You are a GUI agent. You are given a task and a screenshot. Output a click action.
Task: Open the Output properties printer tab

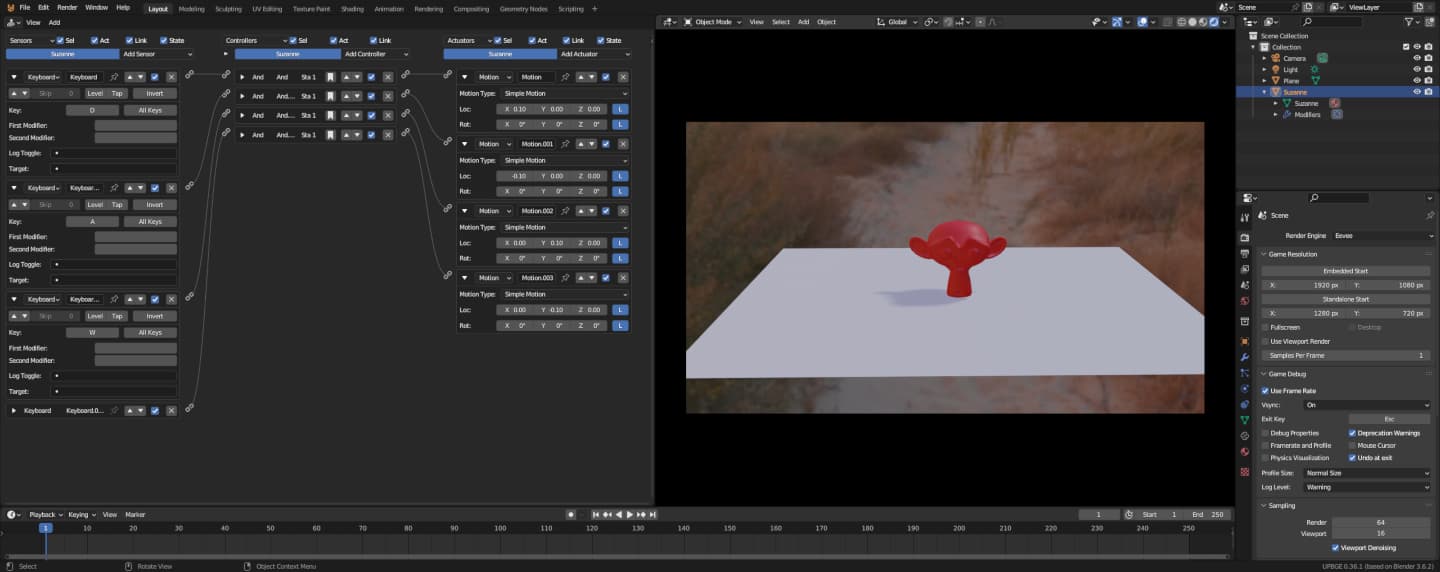pyautogui.click(x=1245, y=253)
